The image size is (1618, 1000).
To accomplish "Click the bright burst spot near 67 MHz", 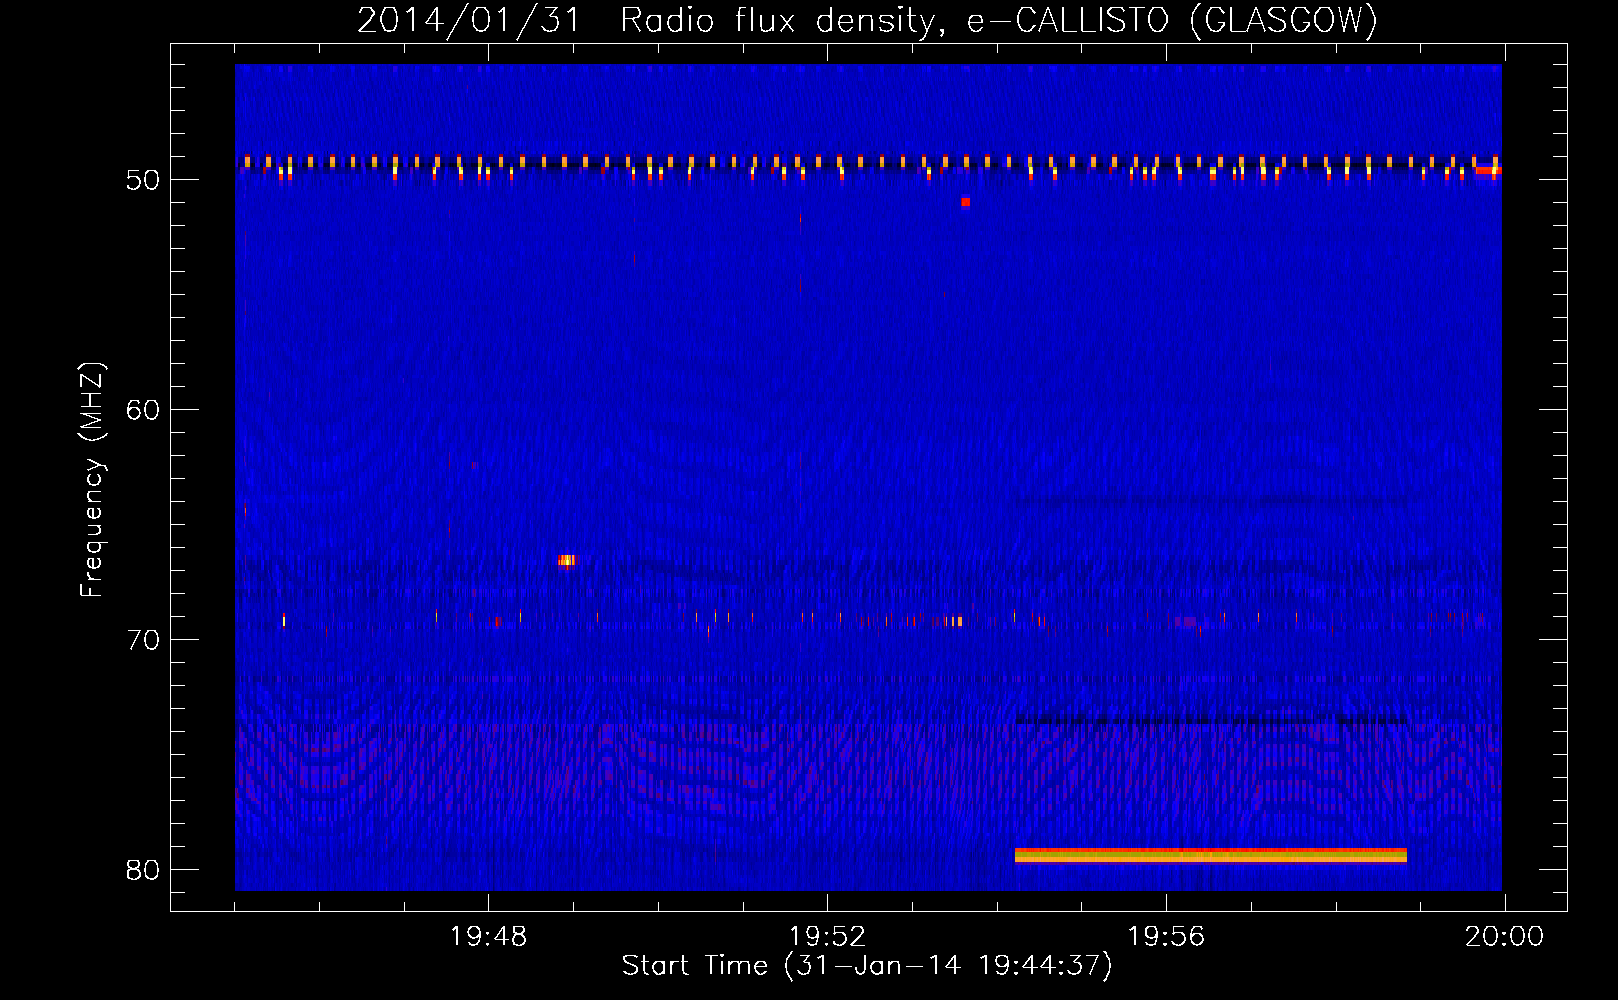I will click(567, 560).
